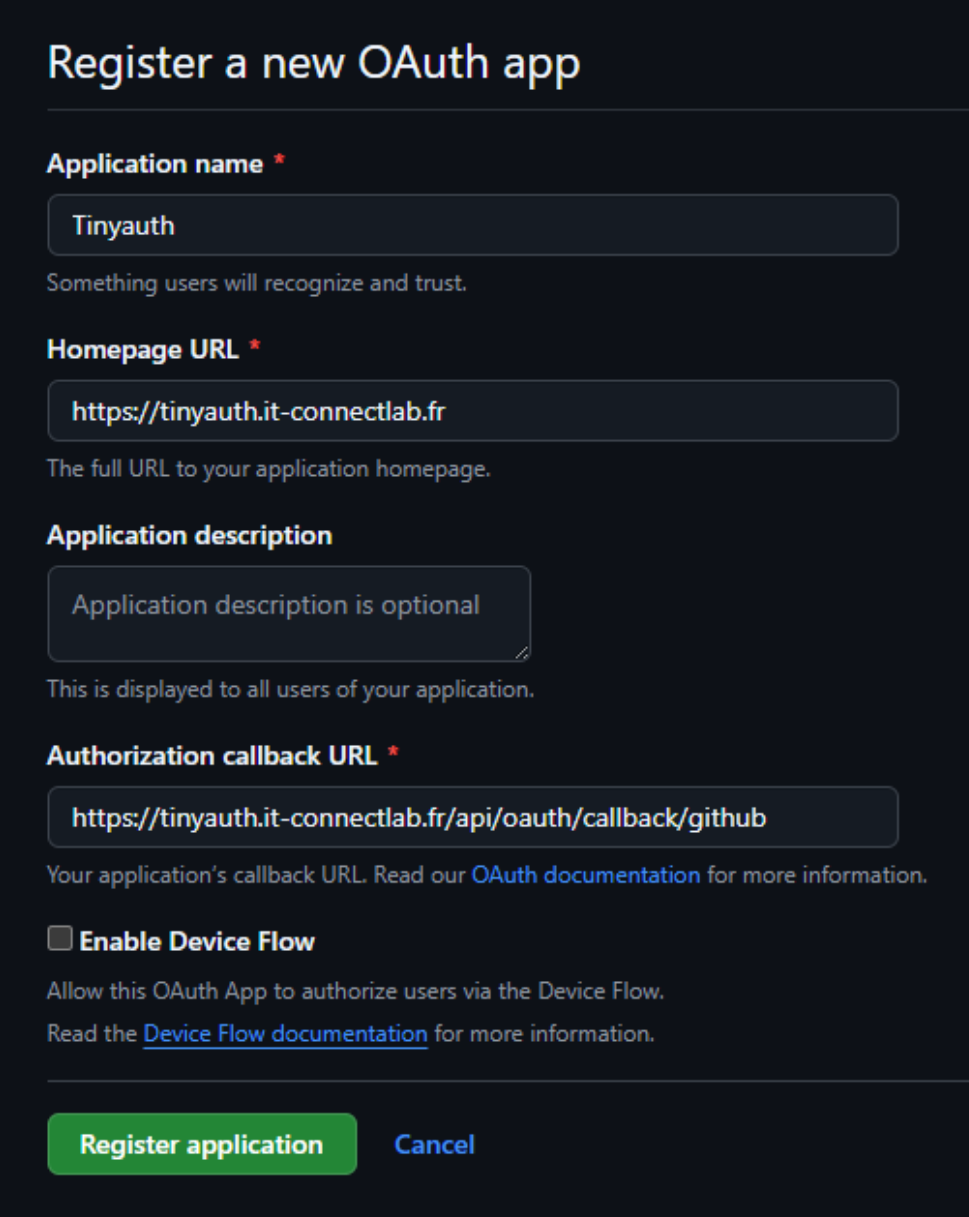Open the Device Flow documentation link
This screenshot has width=969, height=1217.
[x=285, y=1033]
